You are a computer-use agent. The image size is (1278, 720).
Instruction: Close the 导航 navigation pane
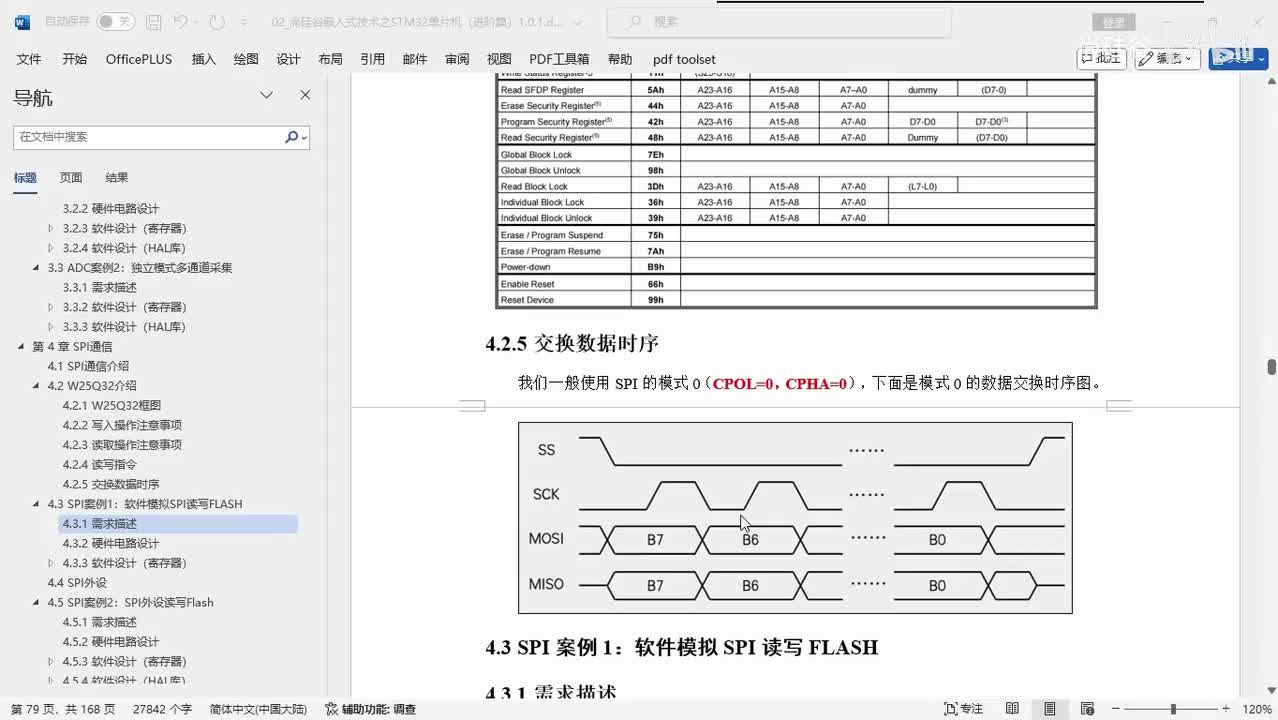pos(305,95)
